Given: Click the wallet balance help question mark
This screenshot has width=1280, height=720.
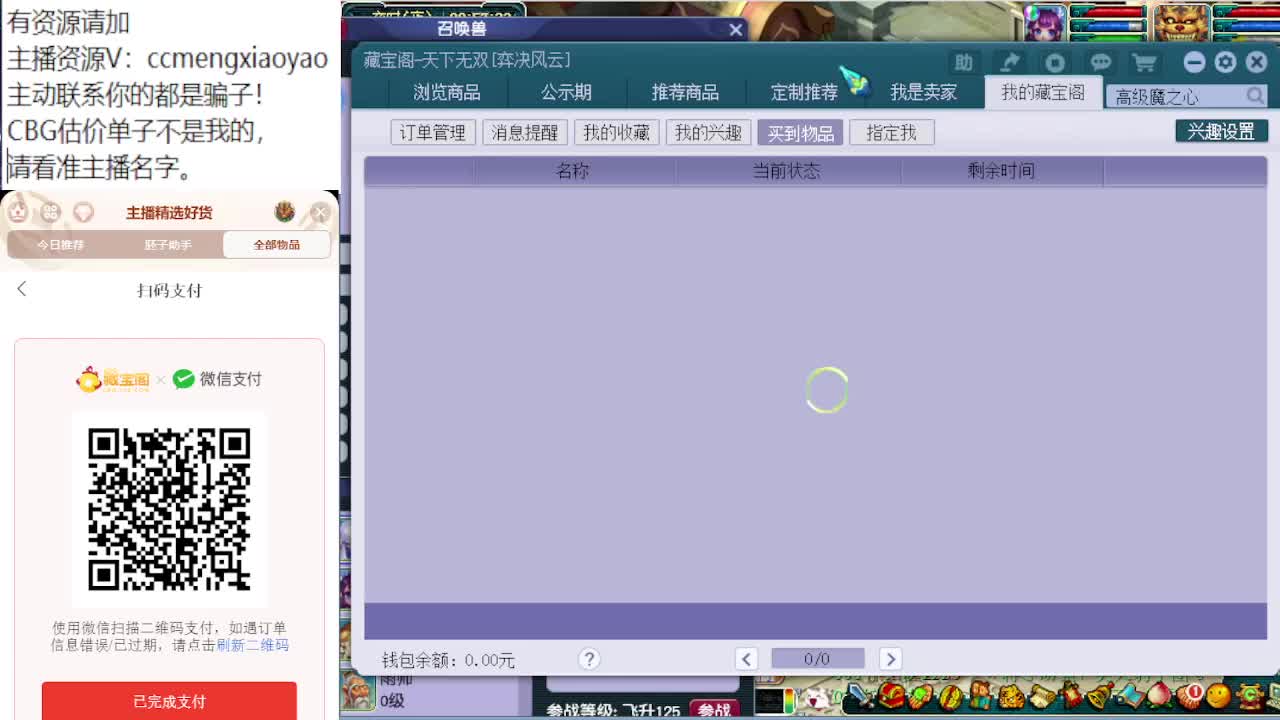Looking at the screenshot, I should [589, 658].
